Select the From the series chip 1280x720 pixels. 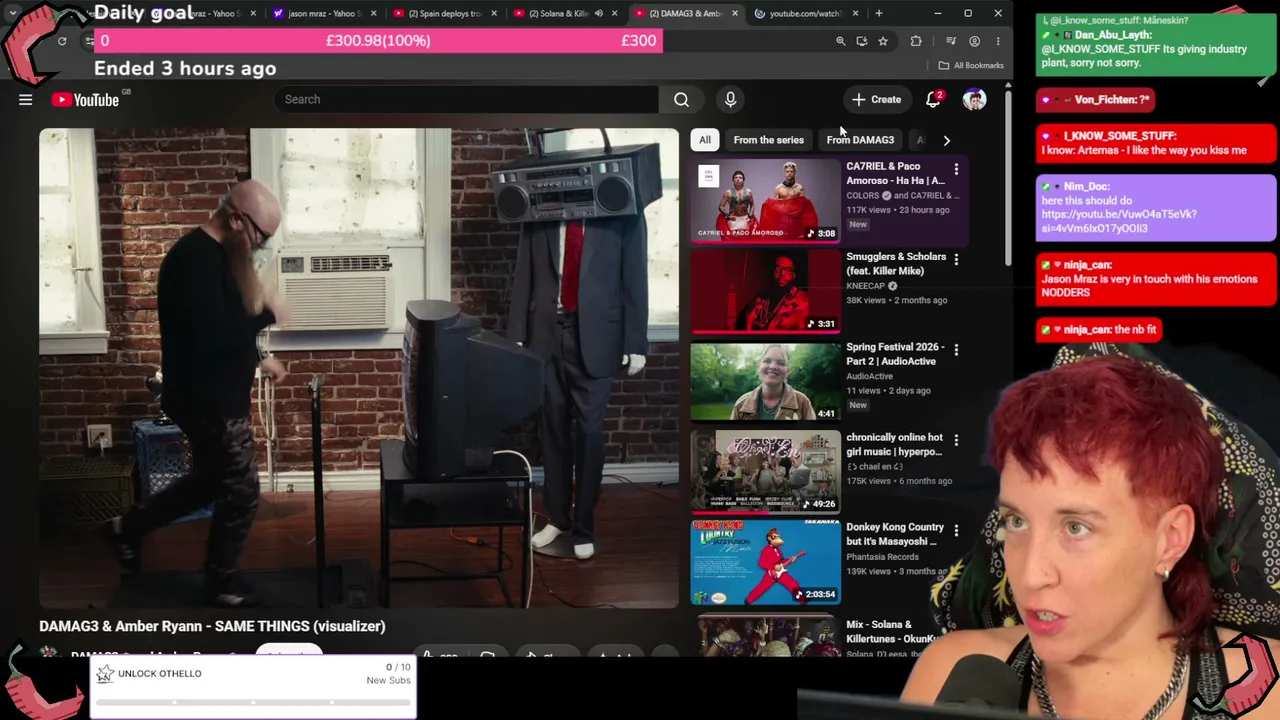pos(768,140)
